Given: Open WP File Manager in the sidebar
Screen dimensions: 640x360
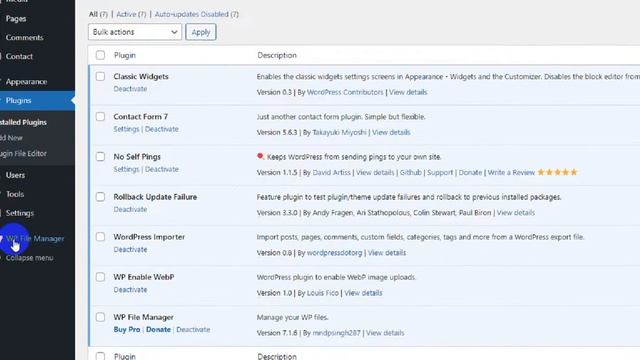Looking at the screenshot, I should pyautogui.click(x=35, y=239).
